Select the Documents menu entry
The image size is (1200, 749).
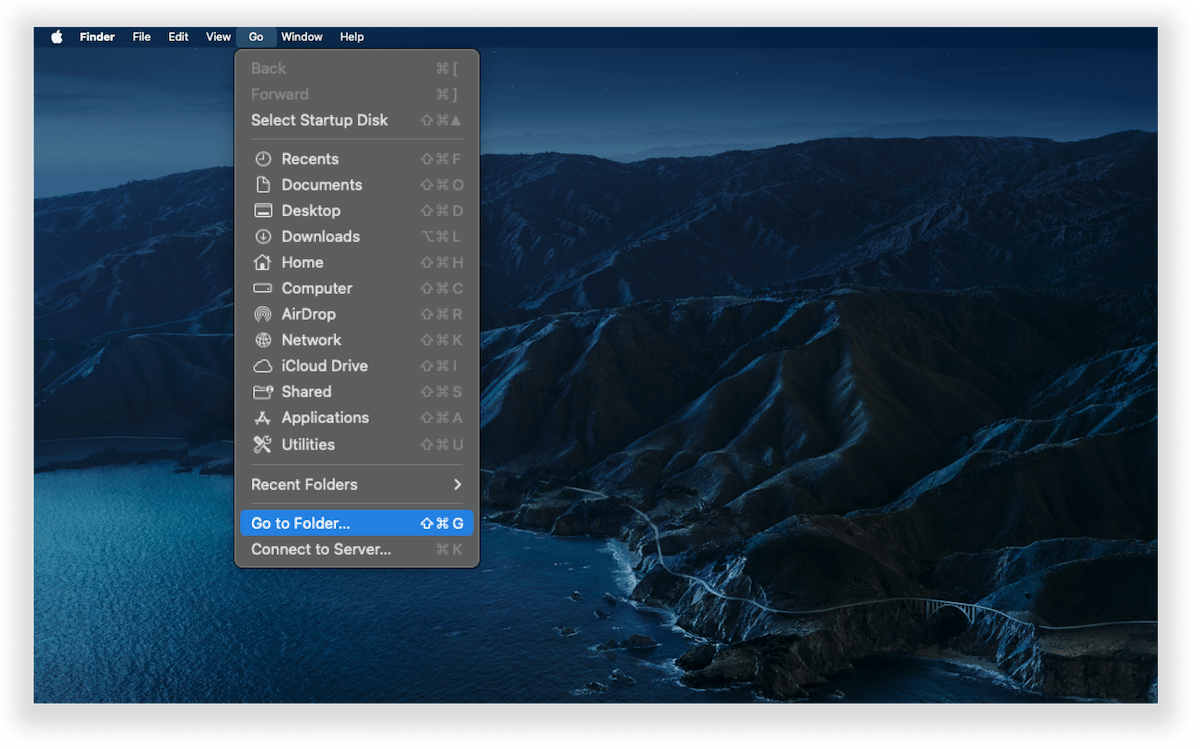(x=357, y=185)
